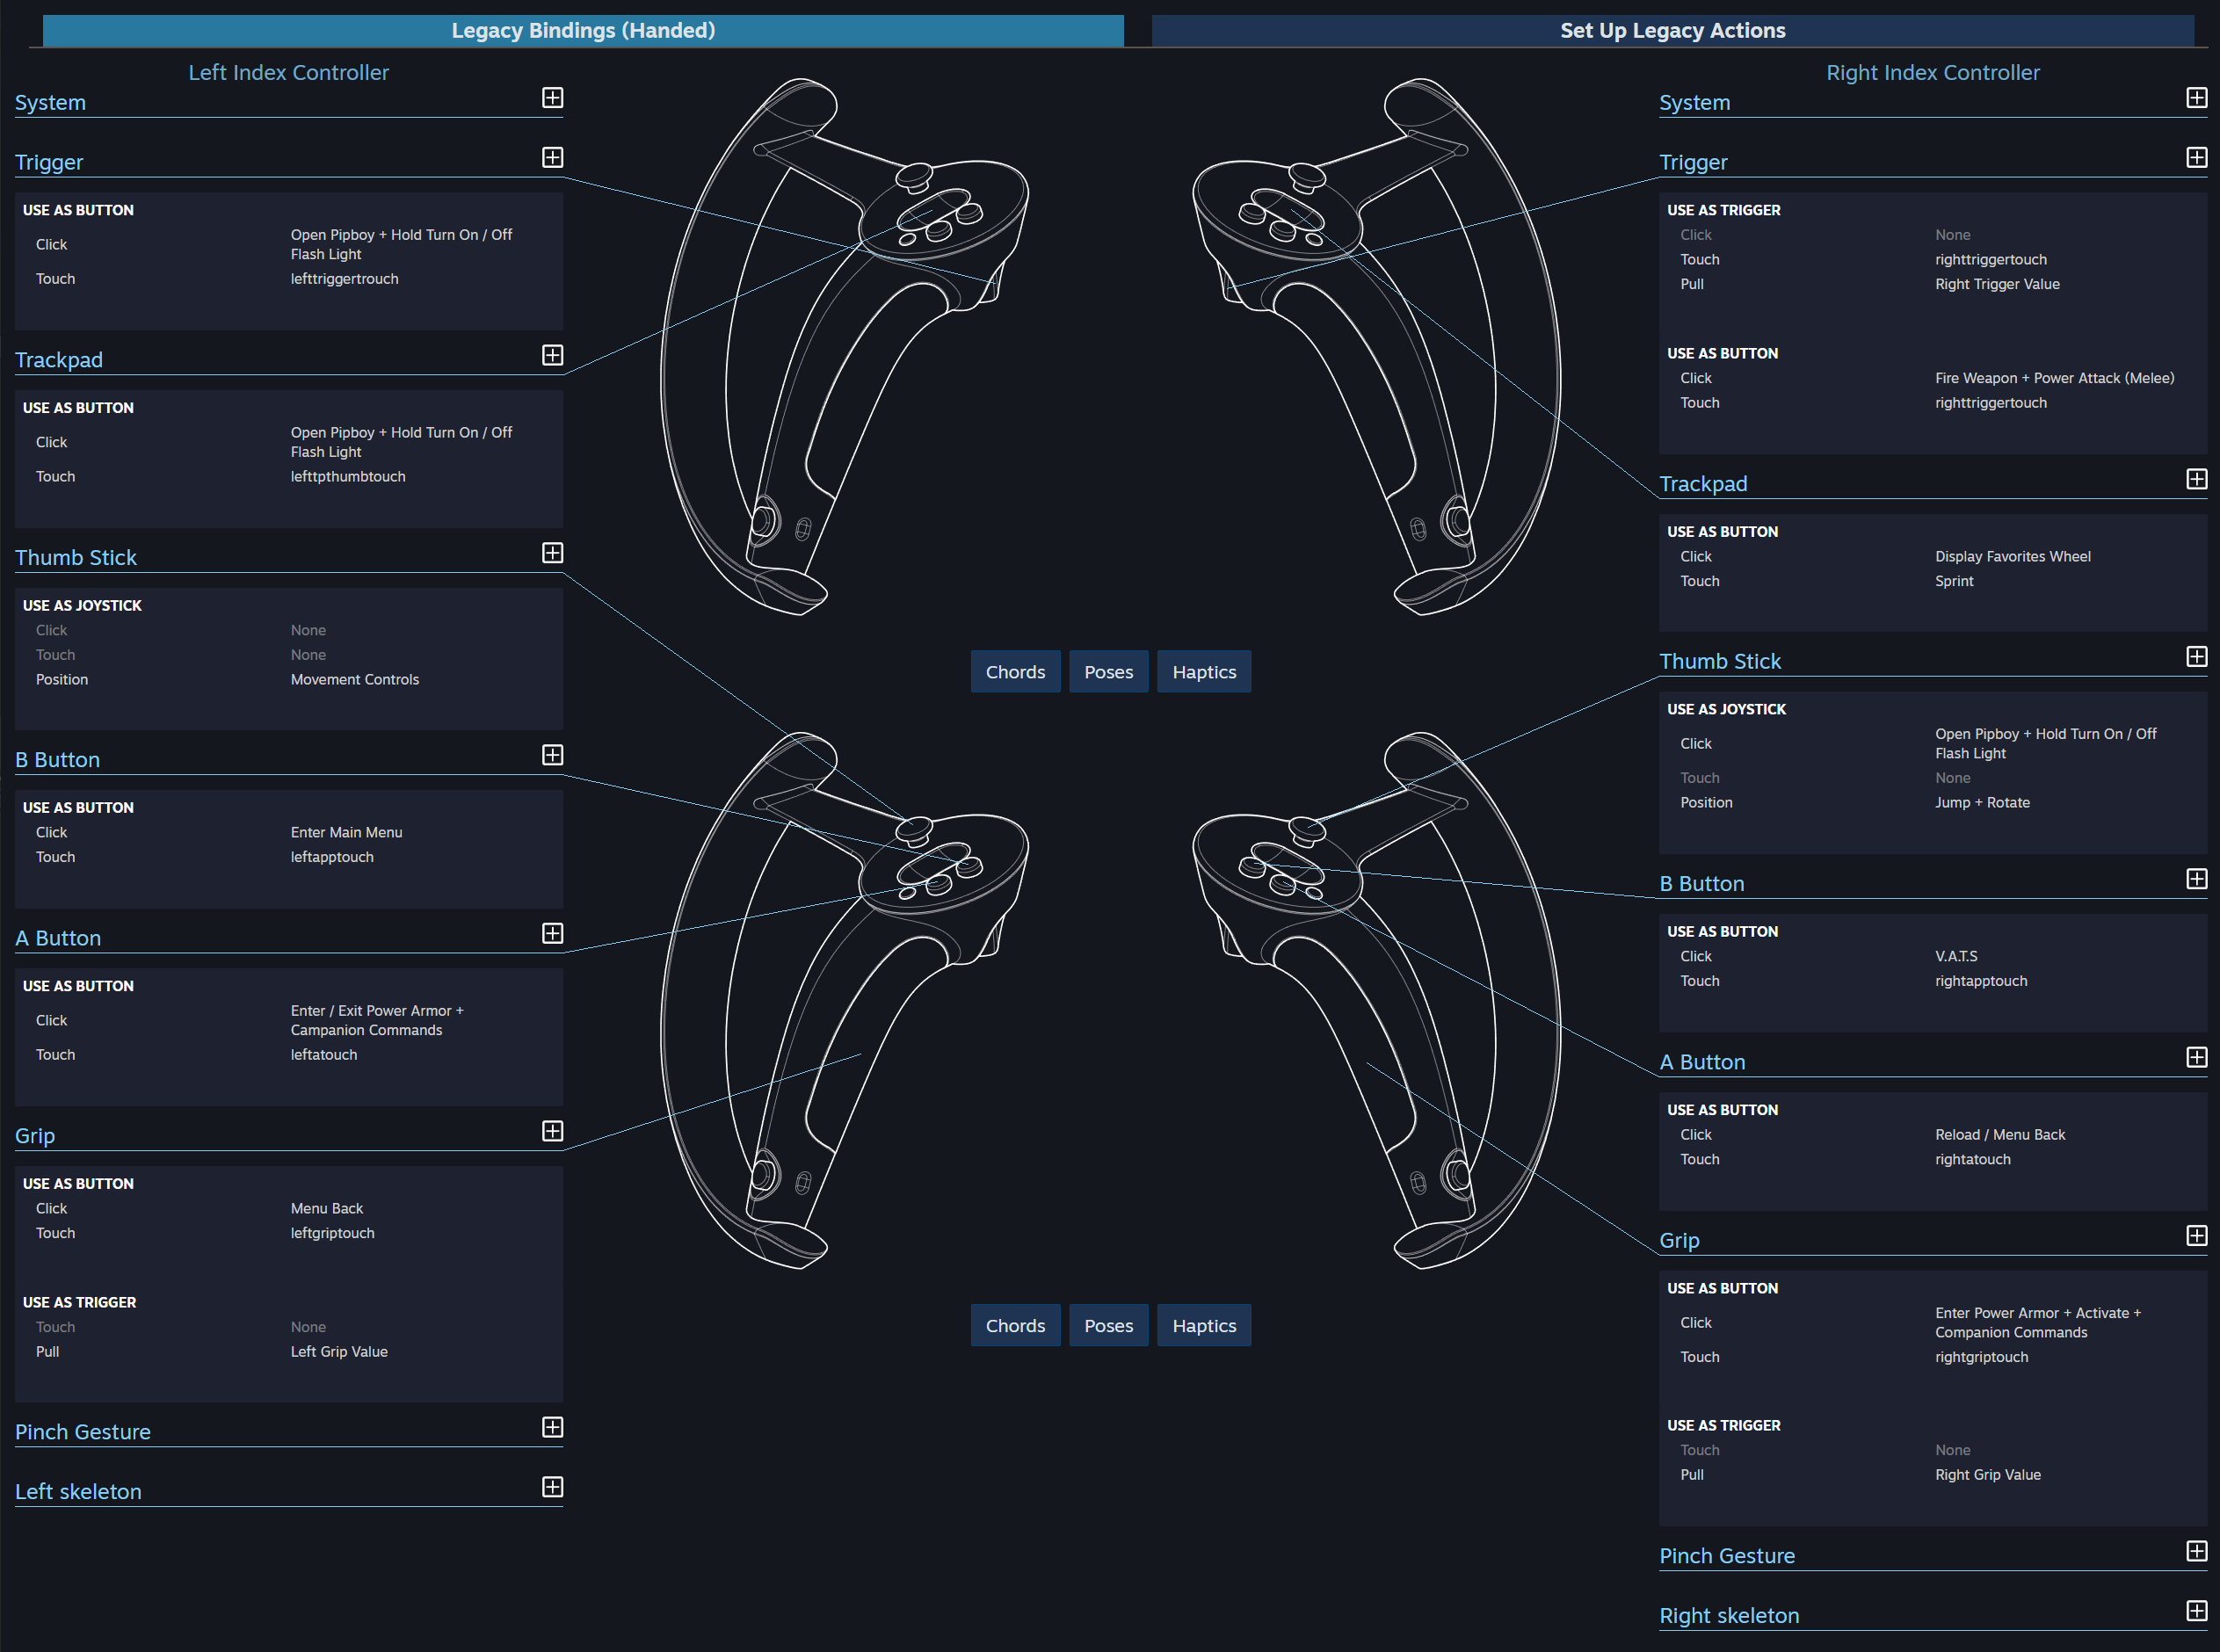Switch to Legacy Bindings (Handed) tab
The width and height of the screenshot is (2220, 1652).
click(x=583, y=30)
